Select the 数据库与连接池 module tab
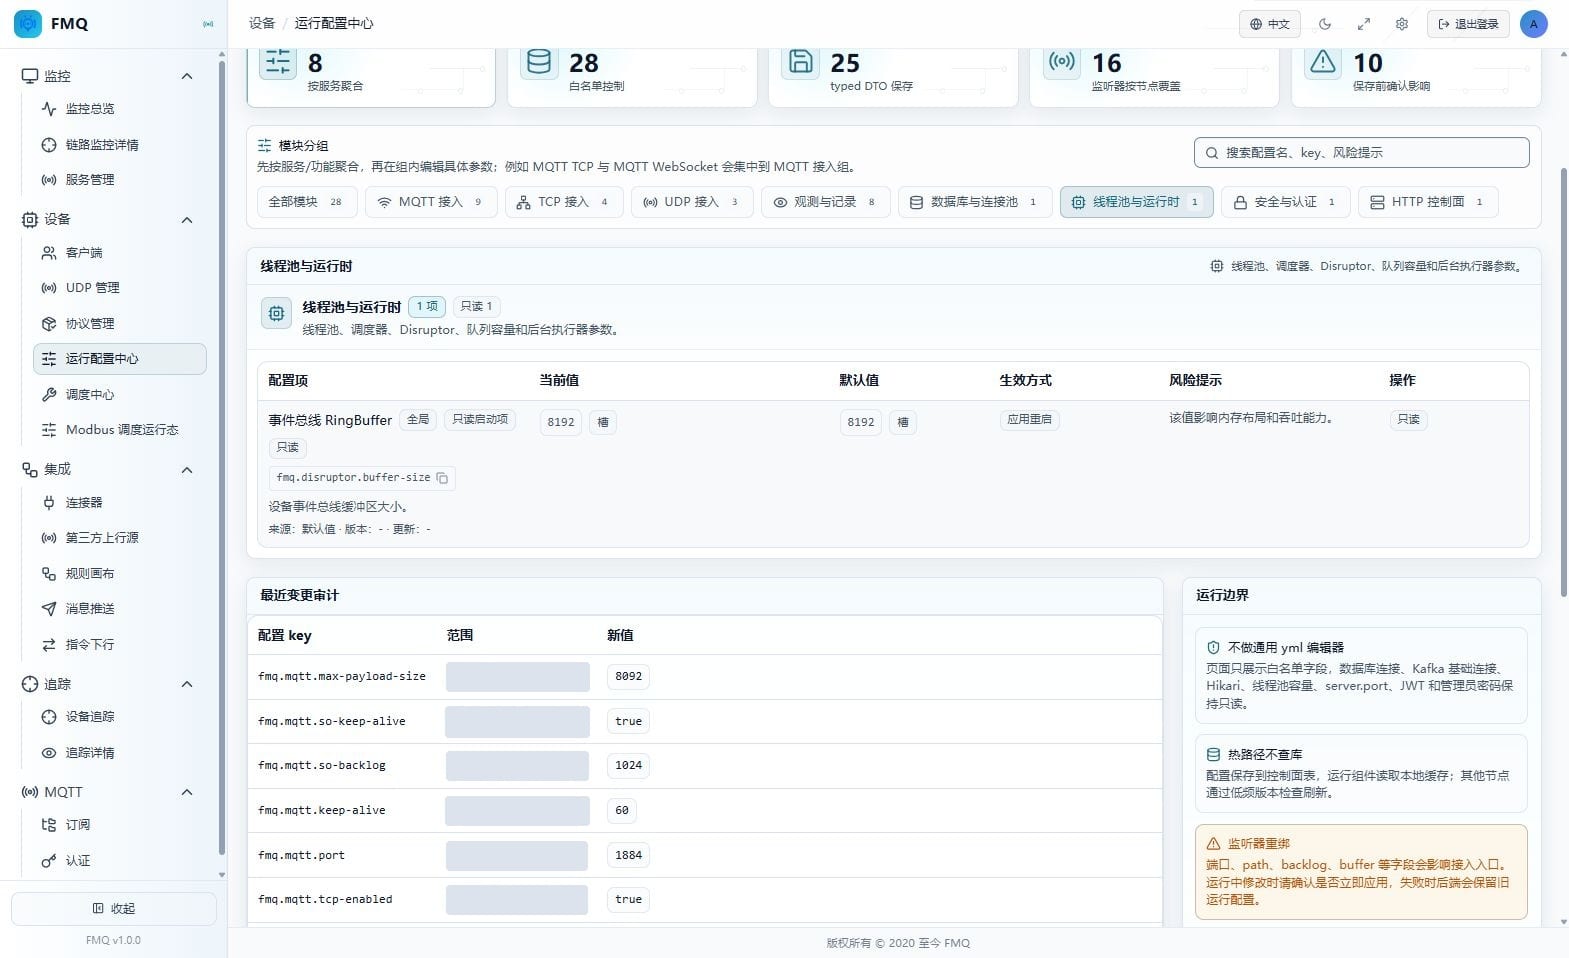Image resolution: width=1569 pixels, height=958 pixels. pos(974,202)
